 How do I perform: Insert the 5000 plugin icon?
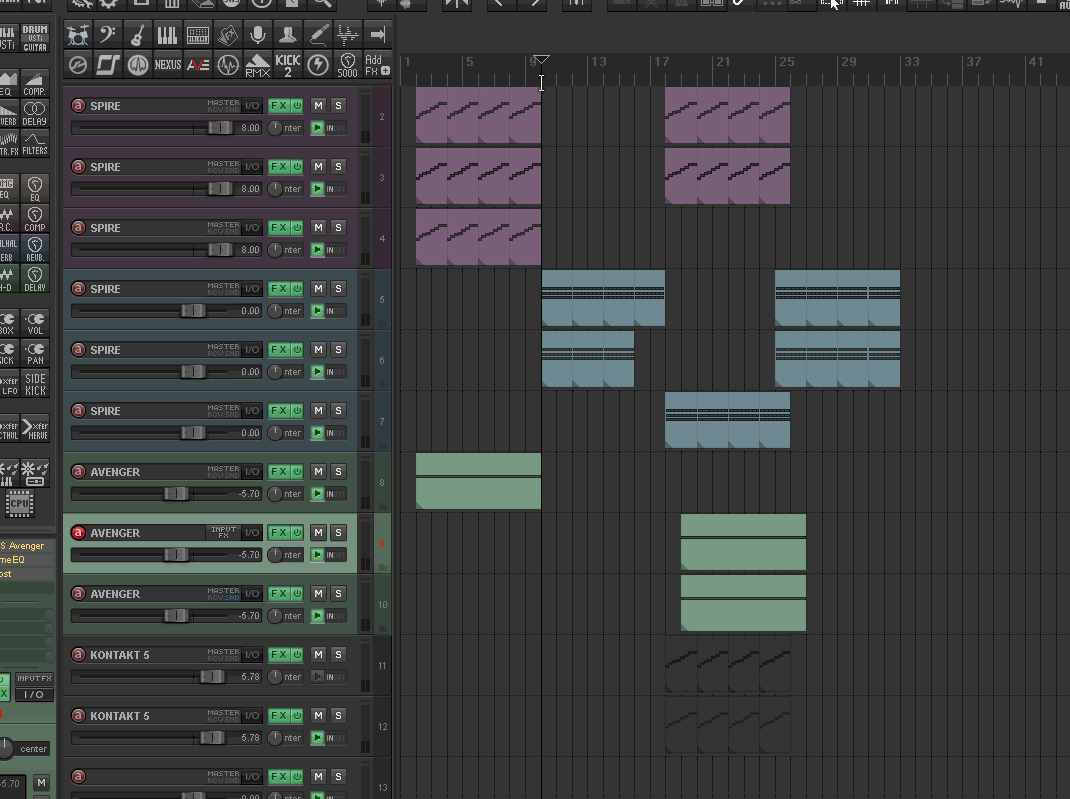347,65
